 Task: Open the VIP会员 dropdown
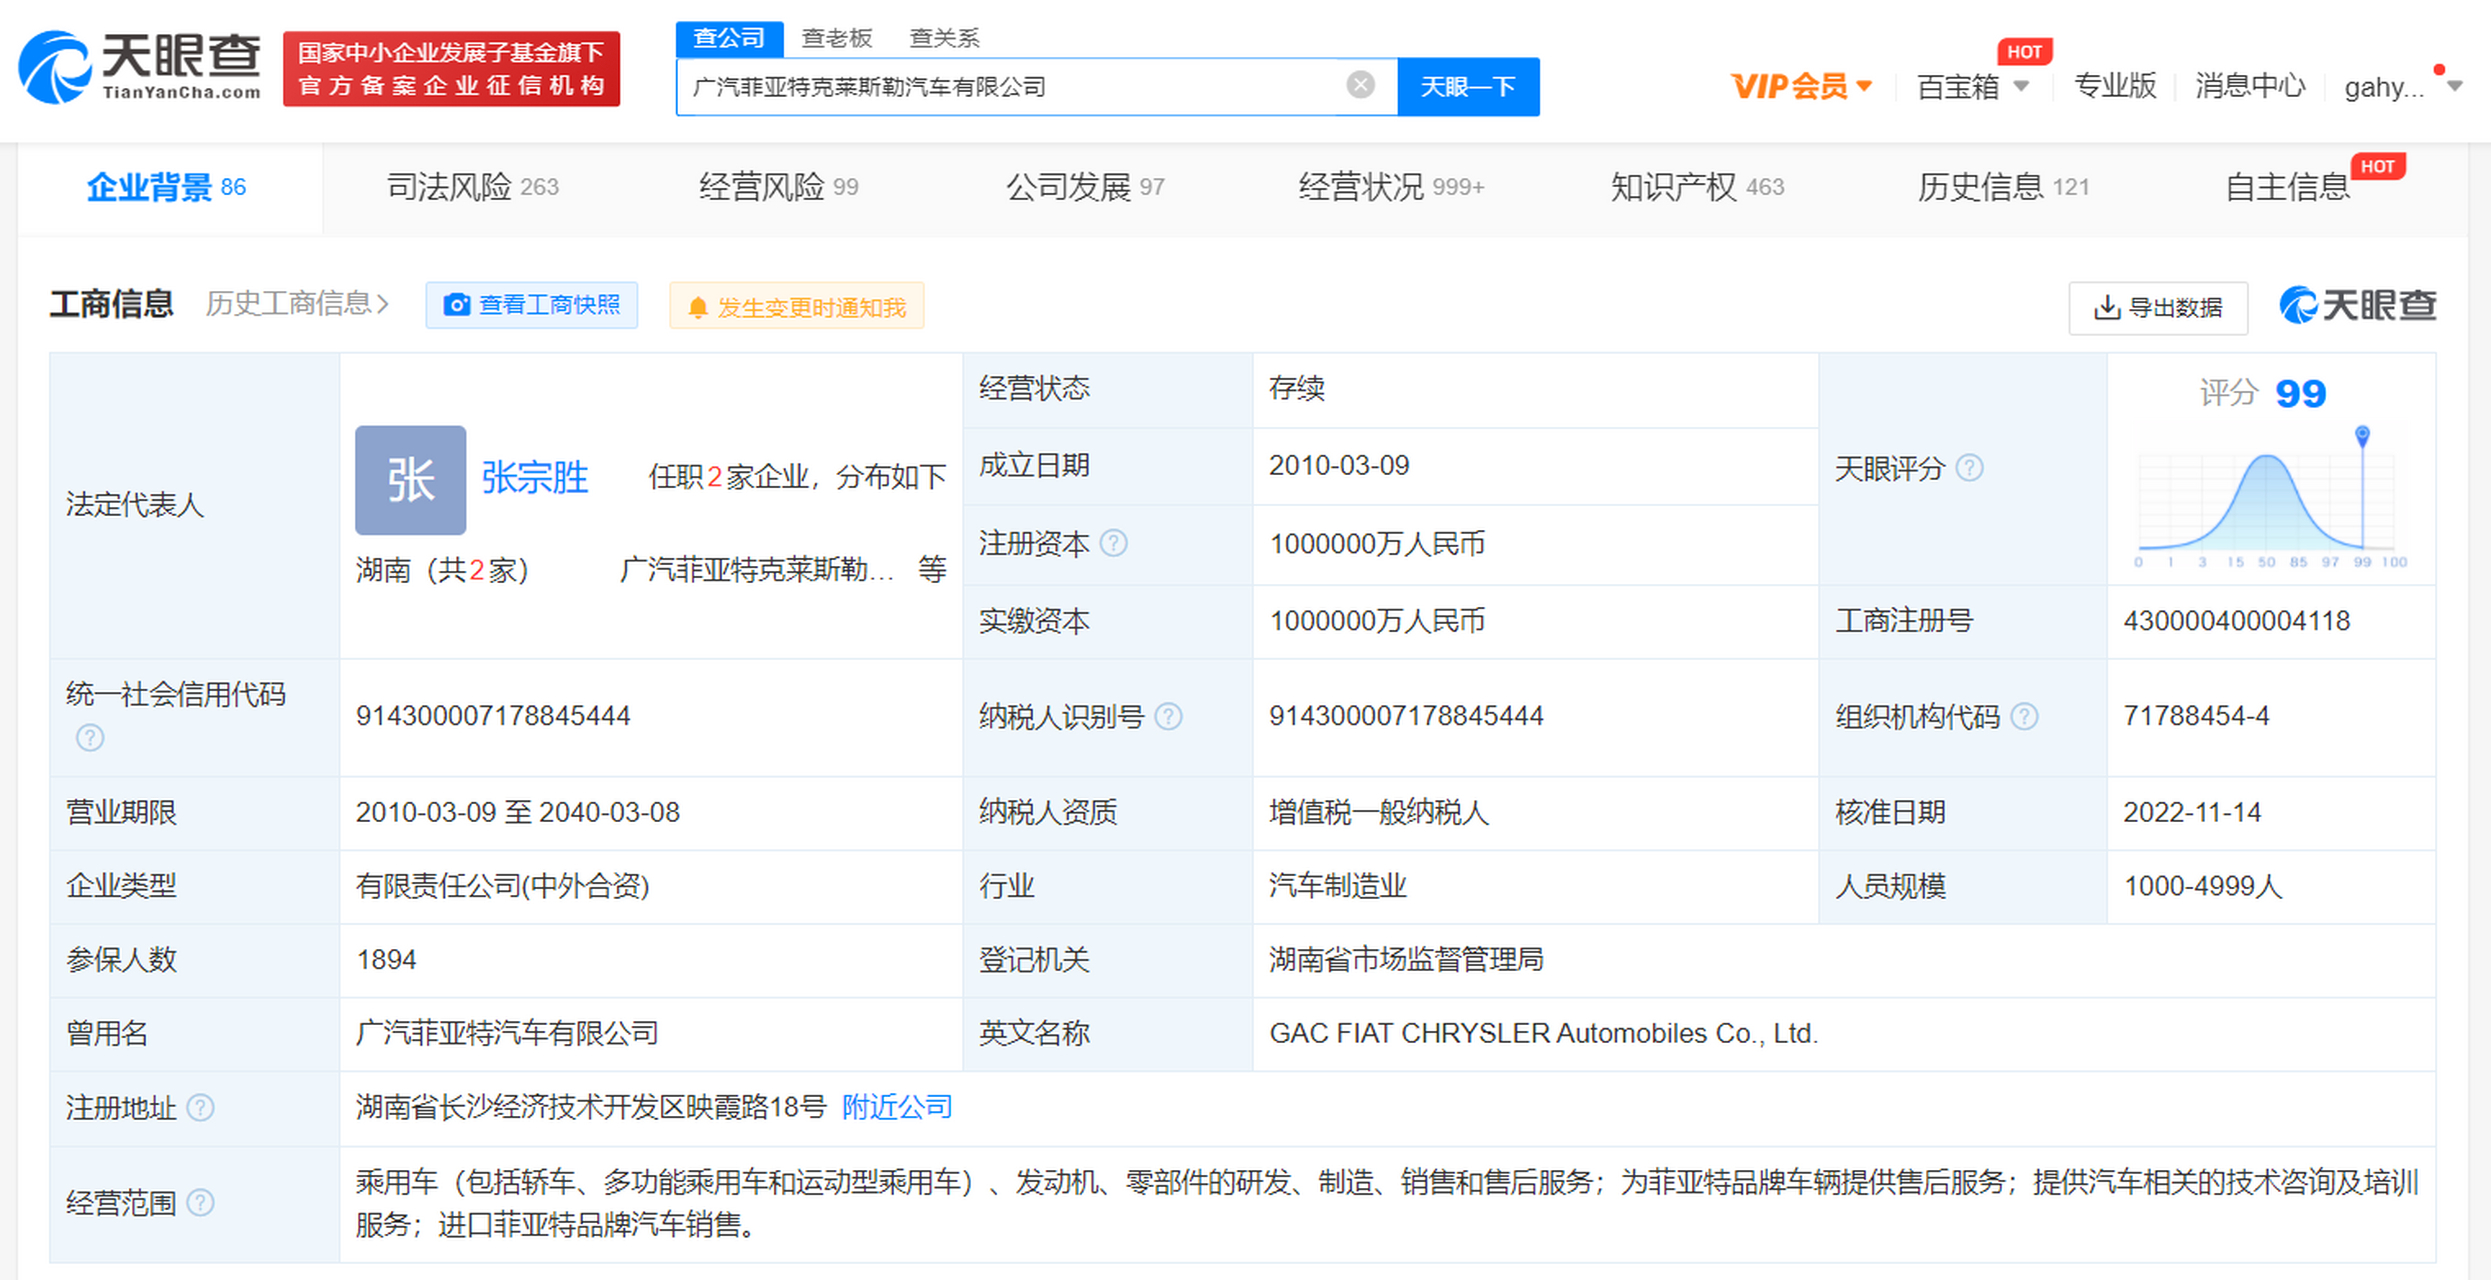point(1801,87)
